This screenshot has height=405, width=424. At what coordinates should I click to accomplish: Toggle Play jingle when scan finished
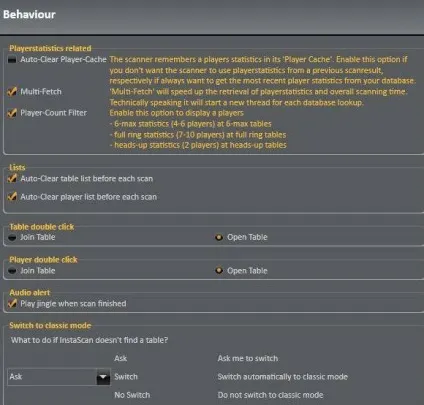coord(12,304)
